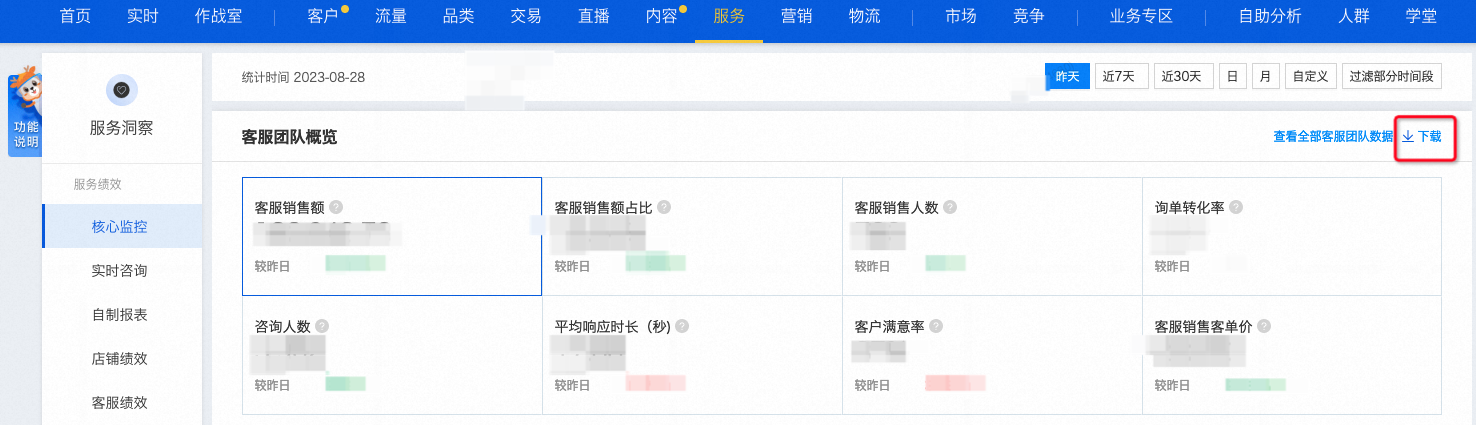
Task: Click the help icon beside 客服销售额
Action: click(336, 207)
